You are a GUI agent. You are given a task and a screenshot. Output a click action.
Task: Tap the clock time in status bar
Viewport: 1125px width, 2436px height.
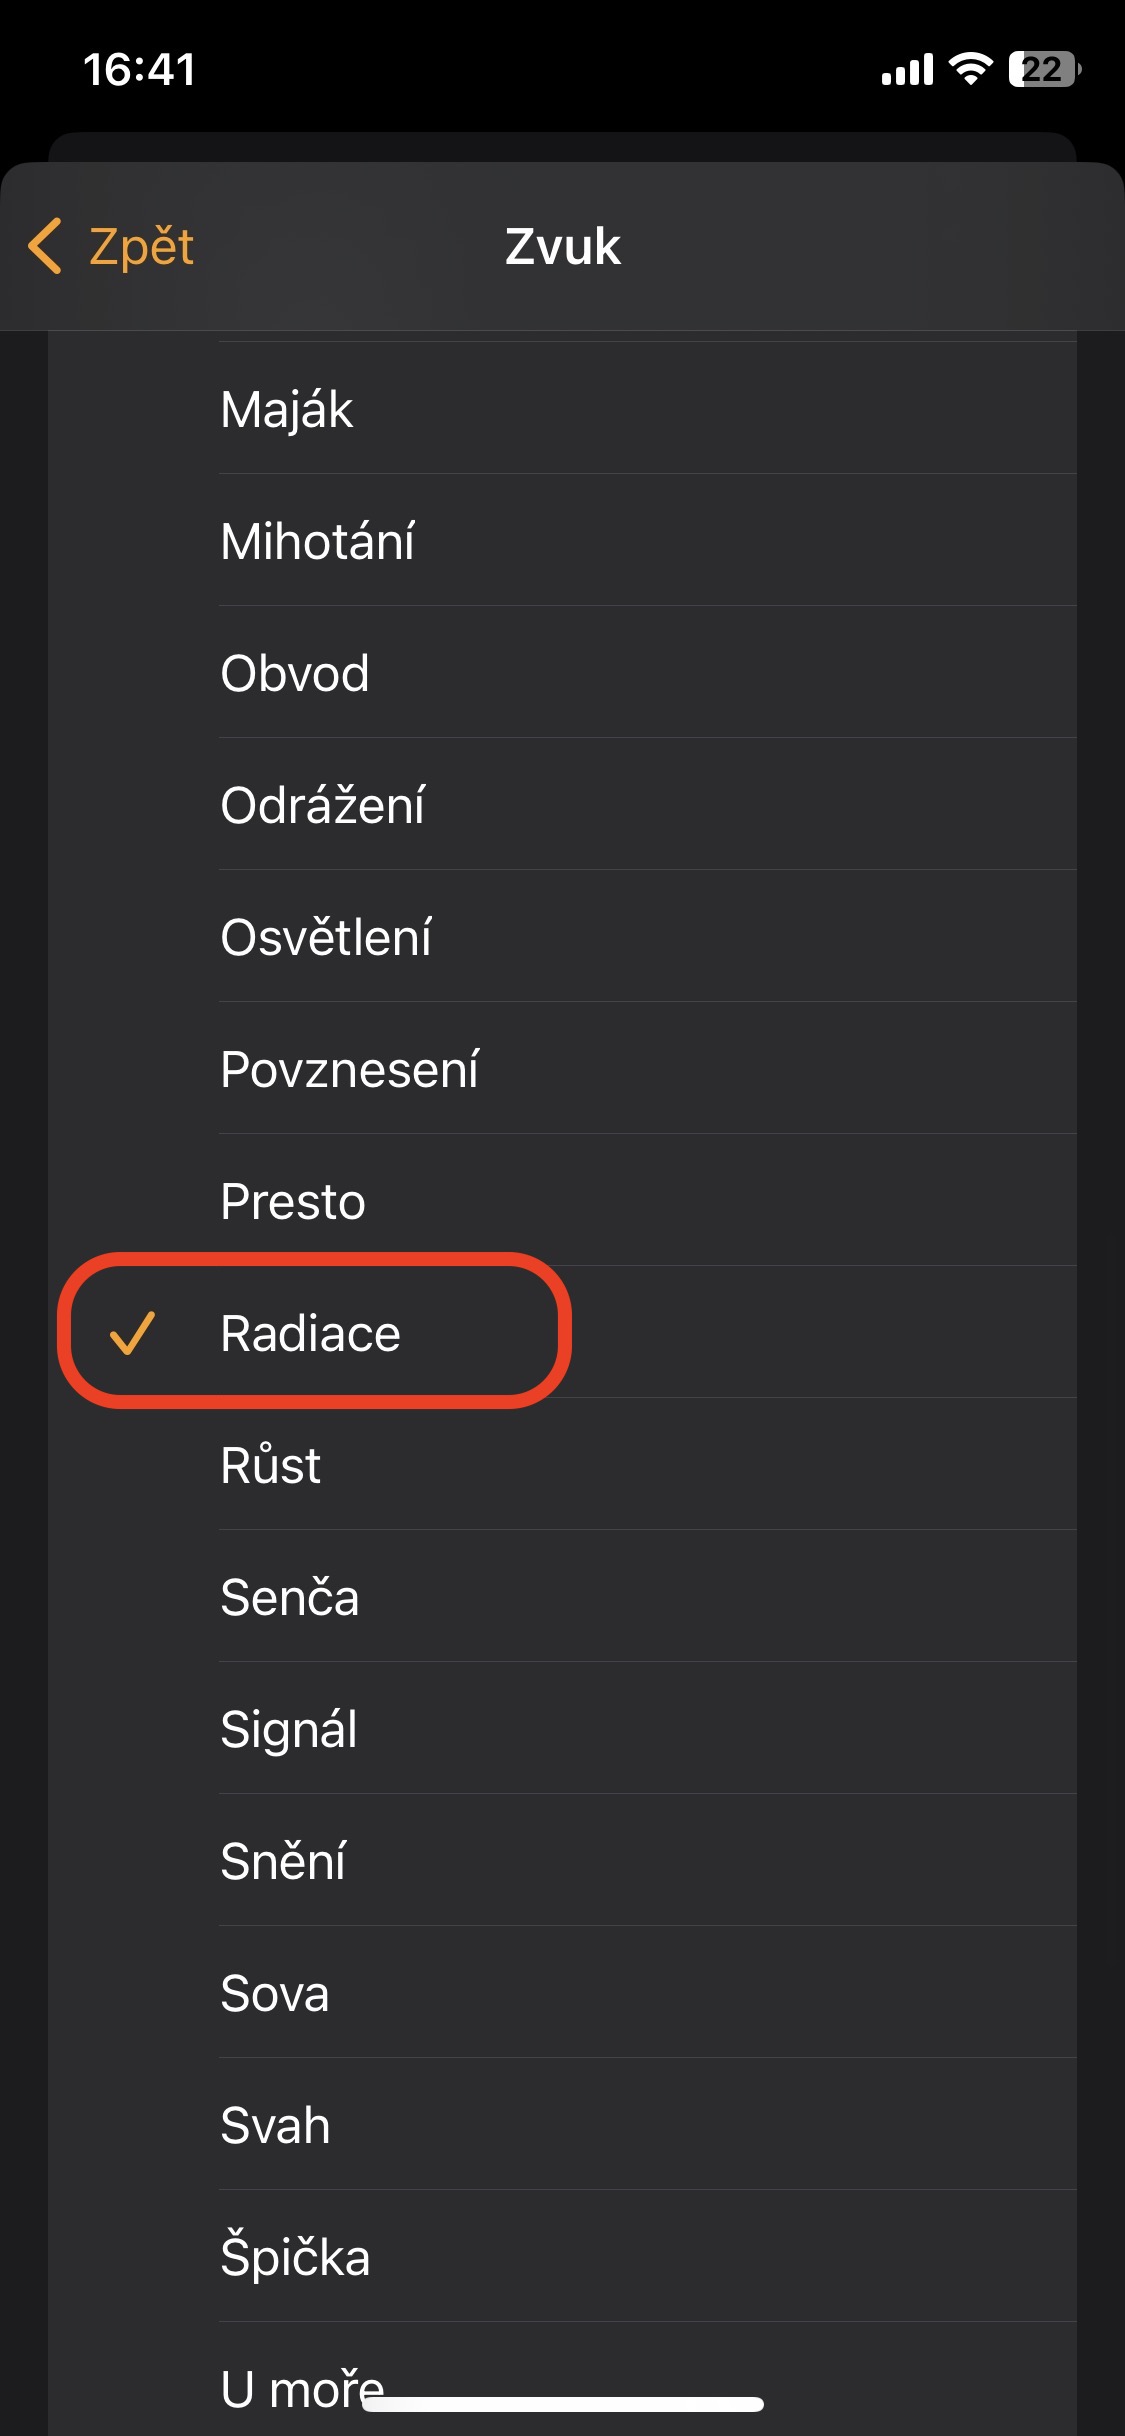coord(139,69)
